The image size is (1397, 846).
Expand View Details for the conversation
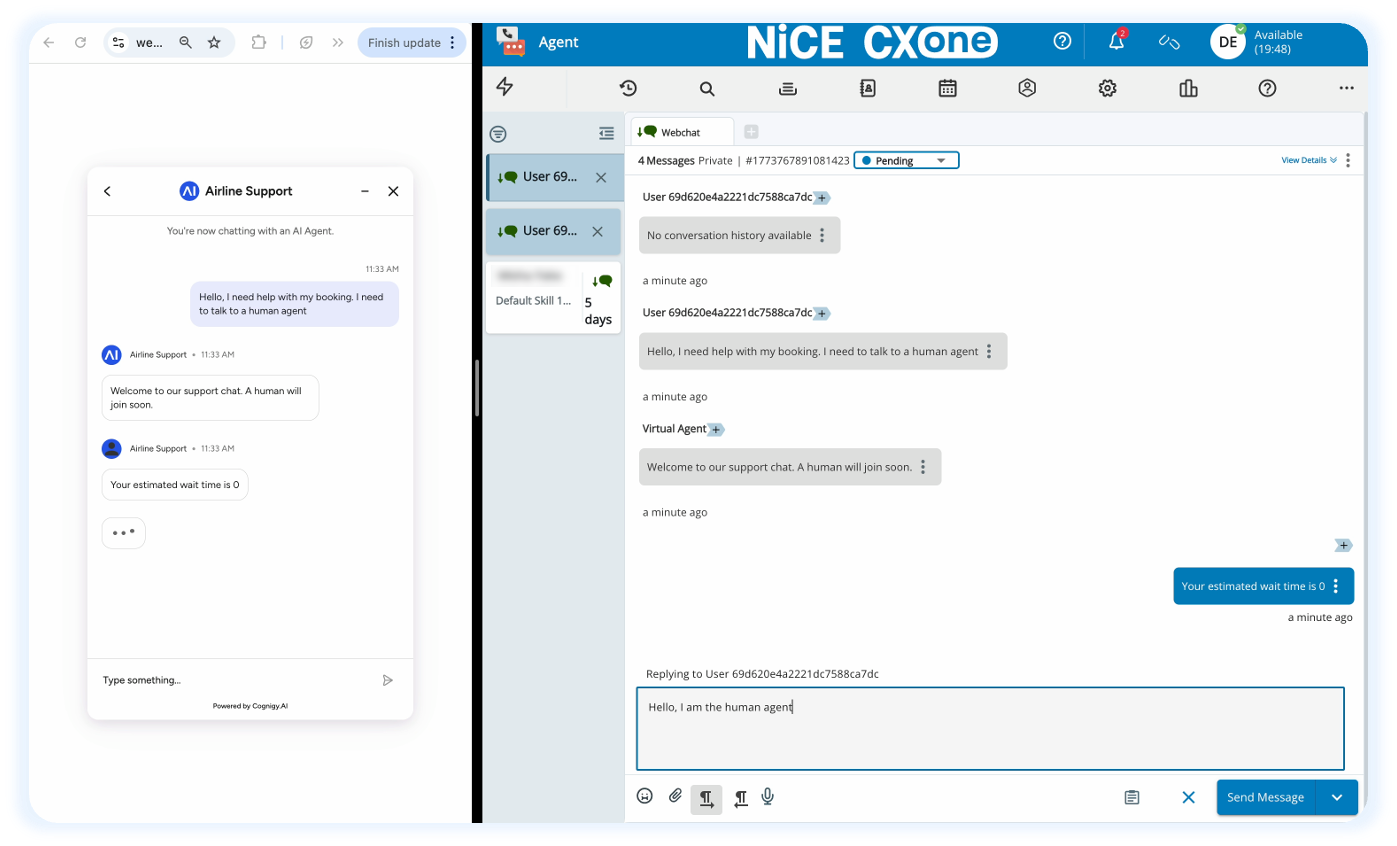(1308, 160)
